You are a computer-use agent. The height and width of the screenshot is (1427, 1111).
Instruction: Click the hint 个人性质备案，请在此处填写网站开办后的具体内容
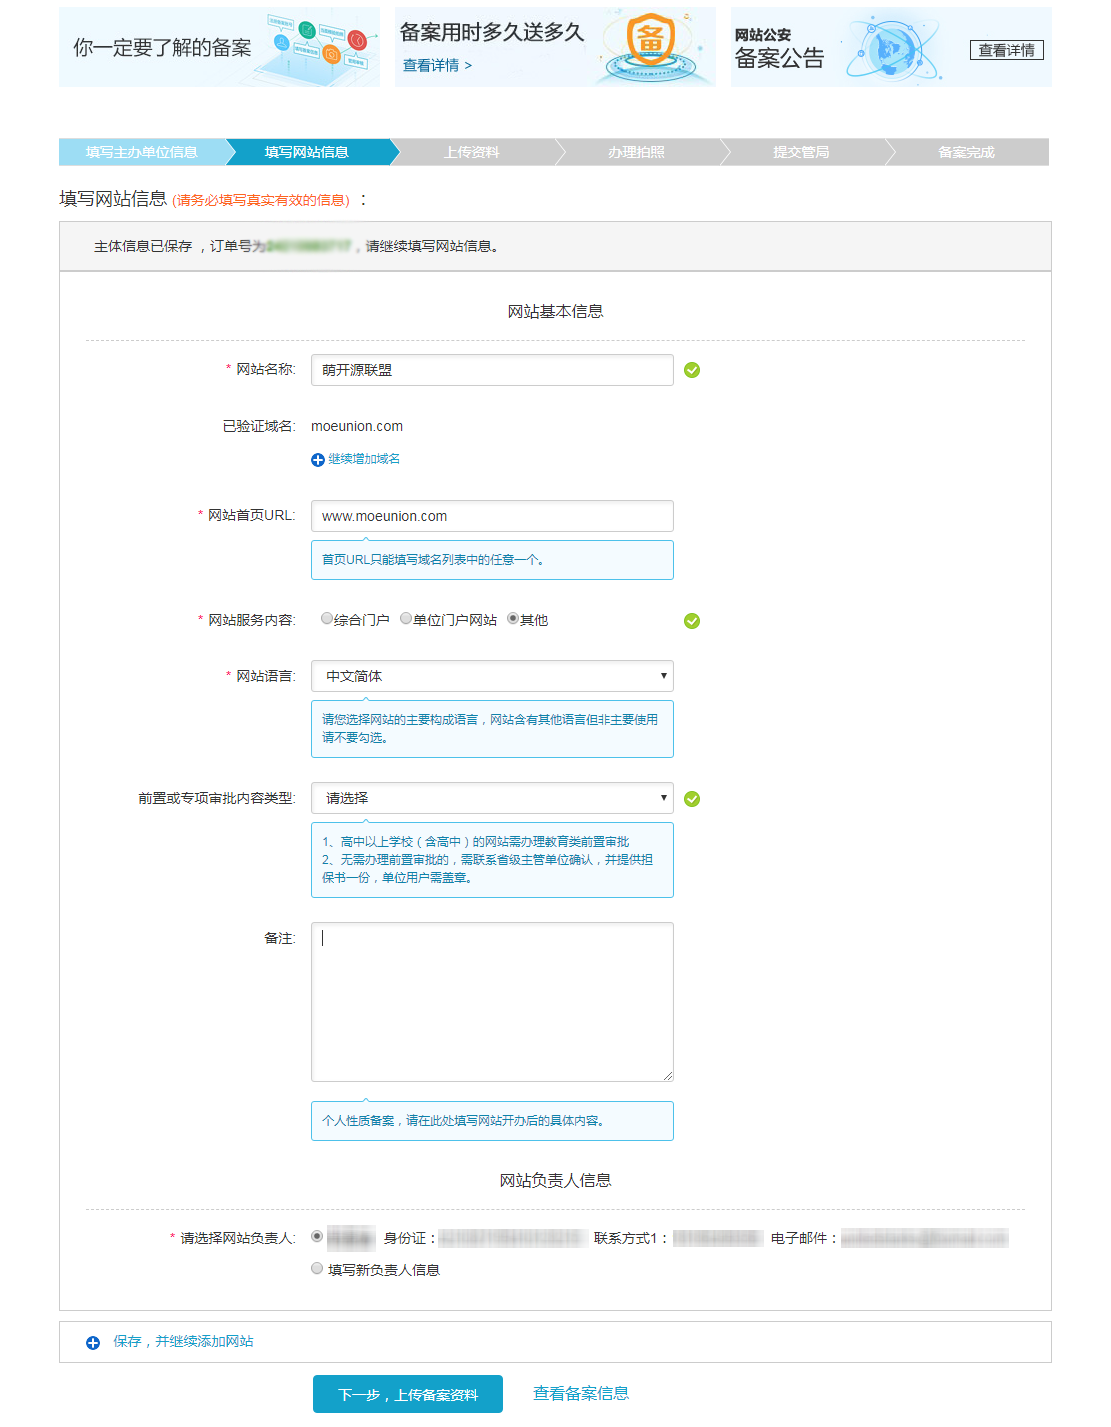[x=492, y=1121]
